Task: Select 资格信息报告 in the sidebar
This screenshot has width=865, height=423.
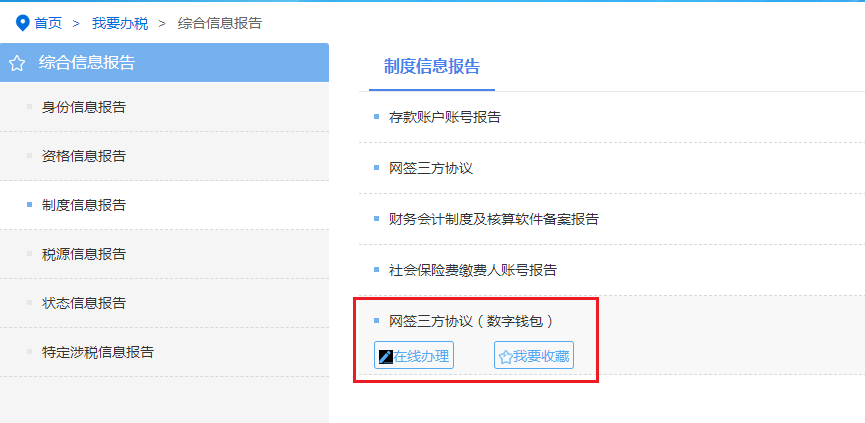Action: click(164, 156)
